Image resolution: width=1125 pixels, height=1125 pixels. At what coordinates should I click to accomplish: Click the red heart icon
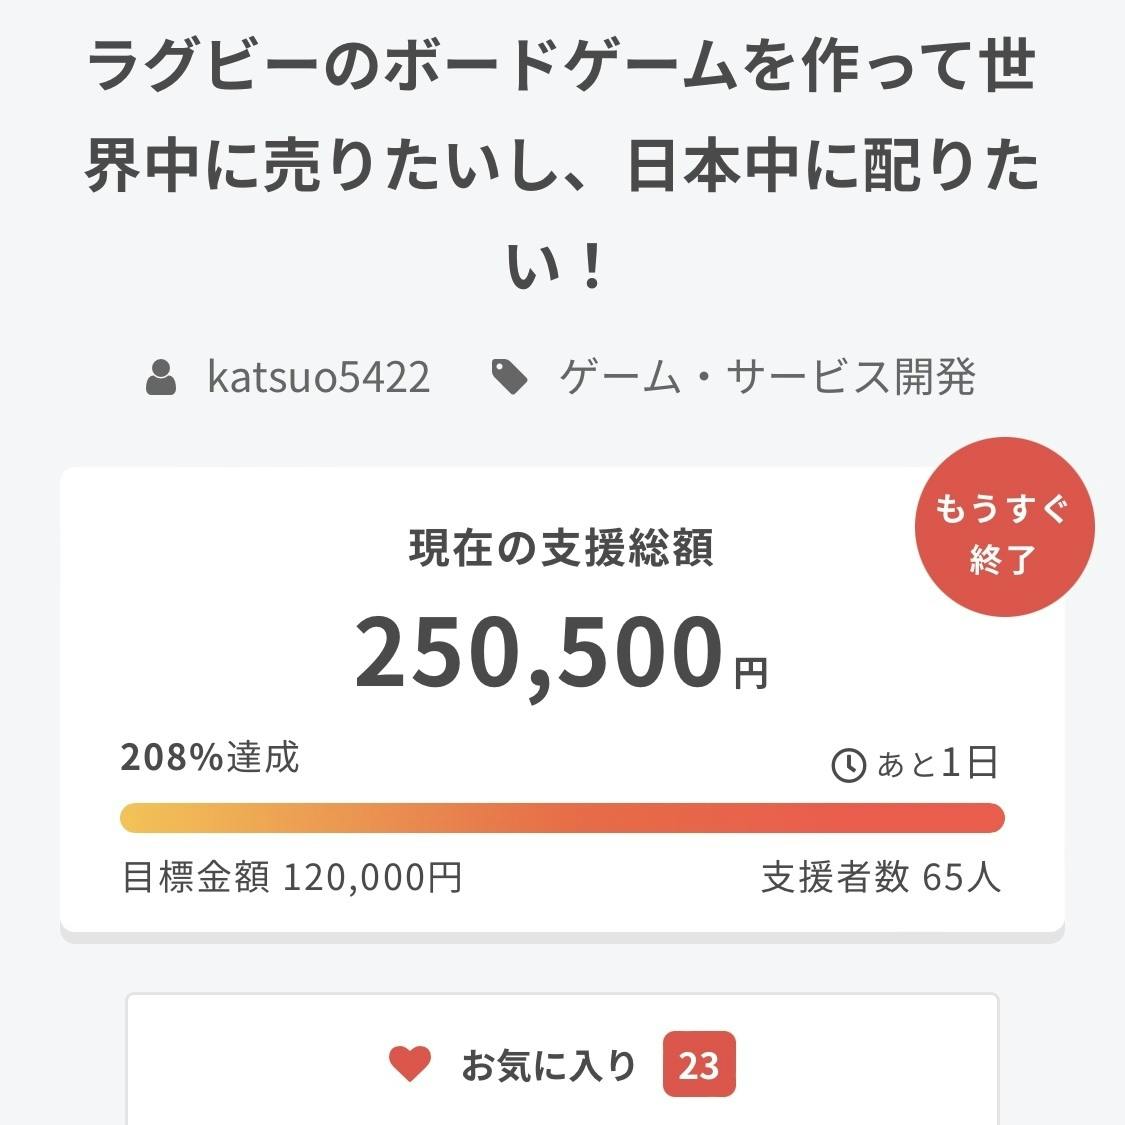410,1064
